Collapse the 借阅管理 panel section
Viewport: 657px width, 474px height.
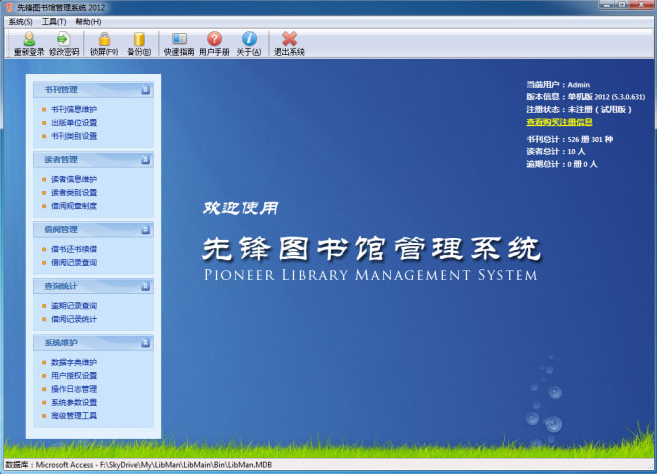coord(145,230)
